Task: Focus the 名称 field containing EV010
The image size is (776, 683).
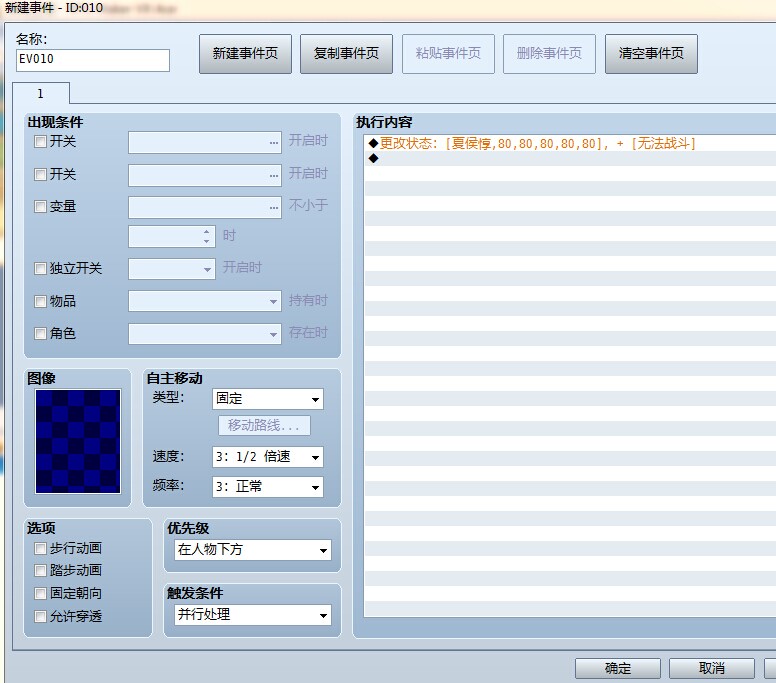Action: pyautogui.click(x=93, y=60)
